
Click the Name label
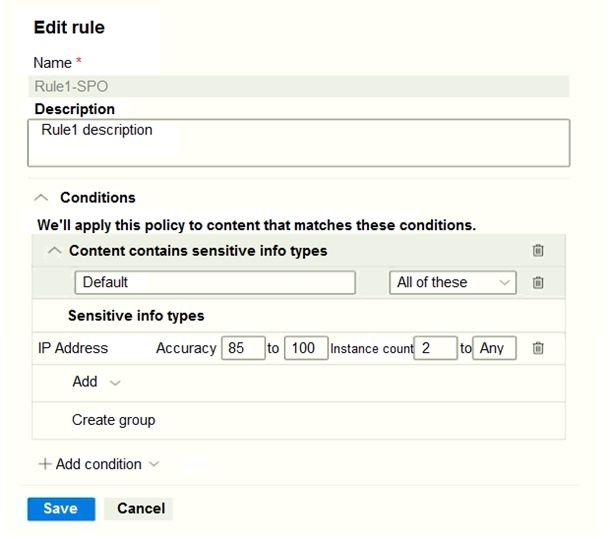click(x=53, y=63)
